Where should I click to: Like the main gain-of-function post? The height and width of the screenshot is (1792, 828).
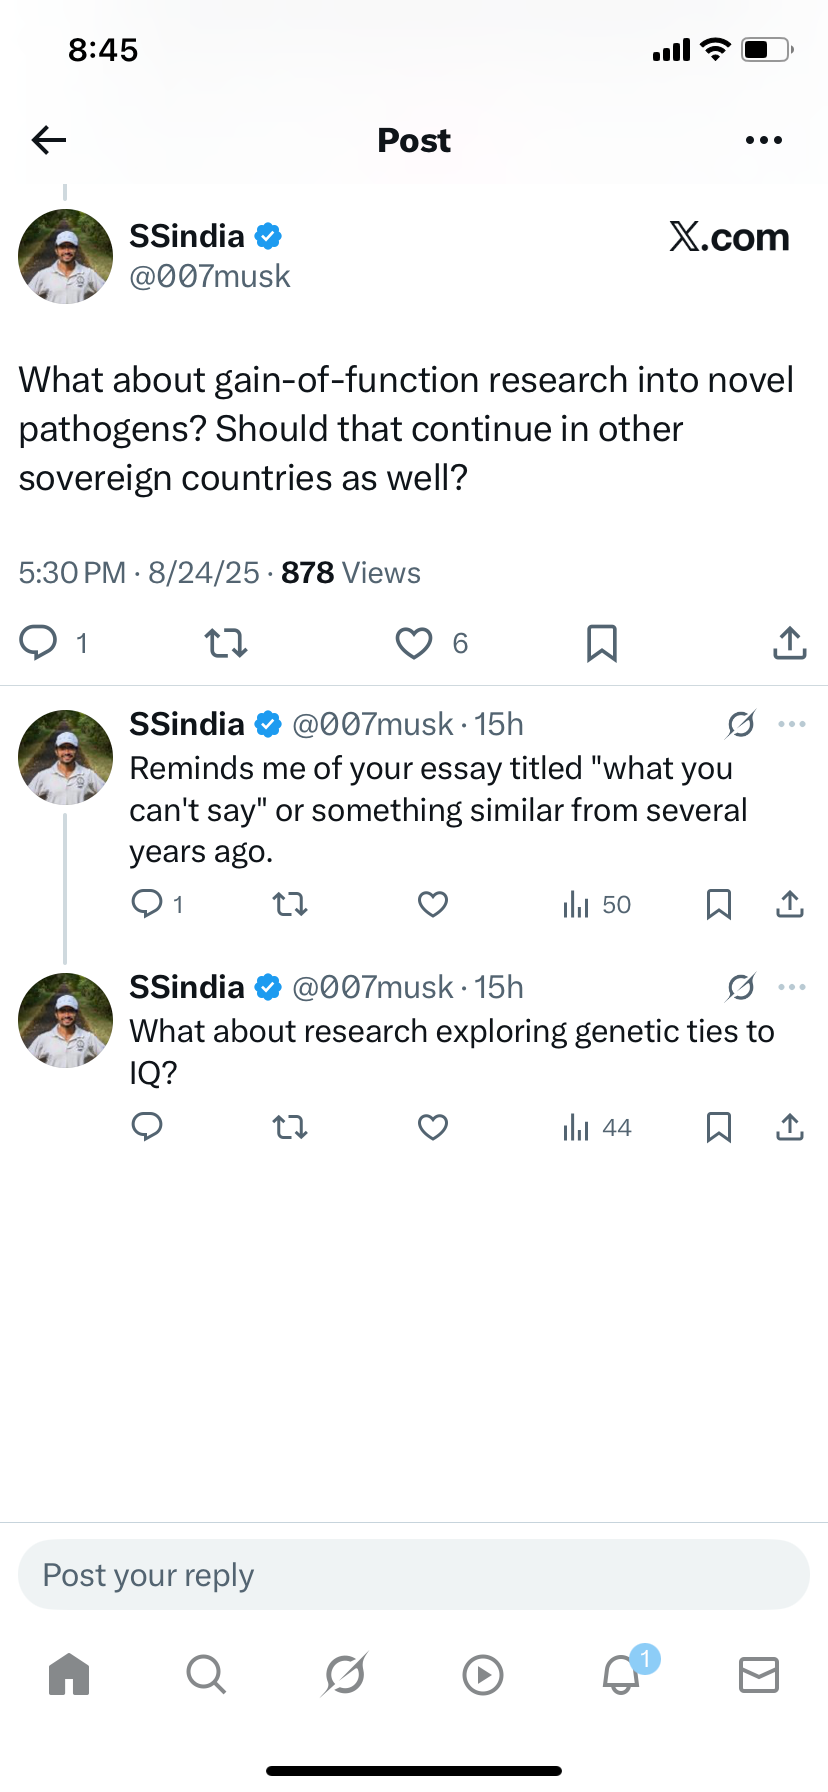(x=414, y=643)
